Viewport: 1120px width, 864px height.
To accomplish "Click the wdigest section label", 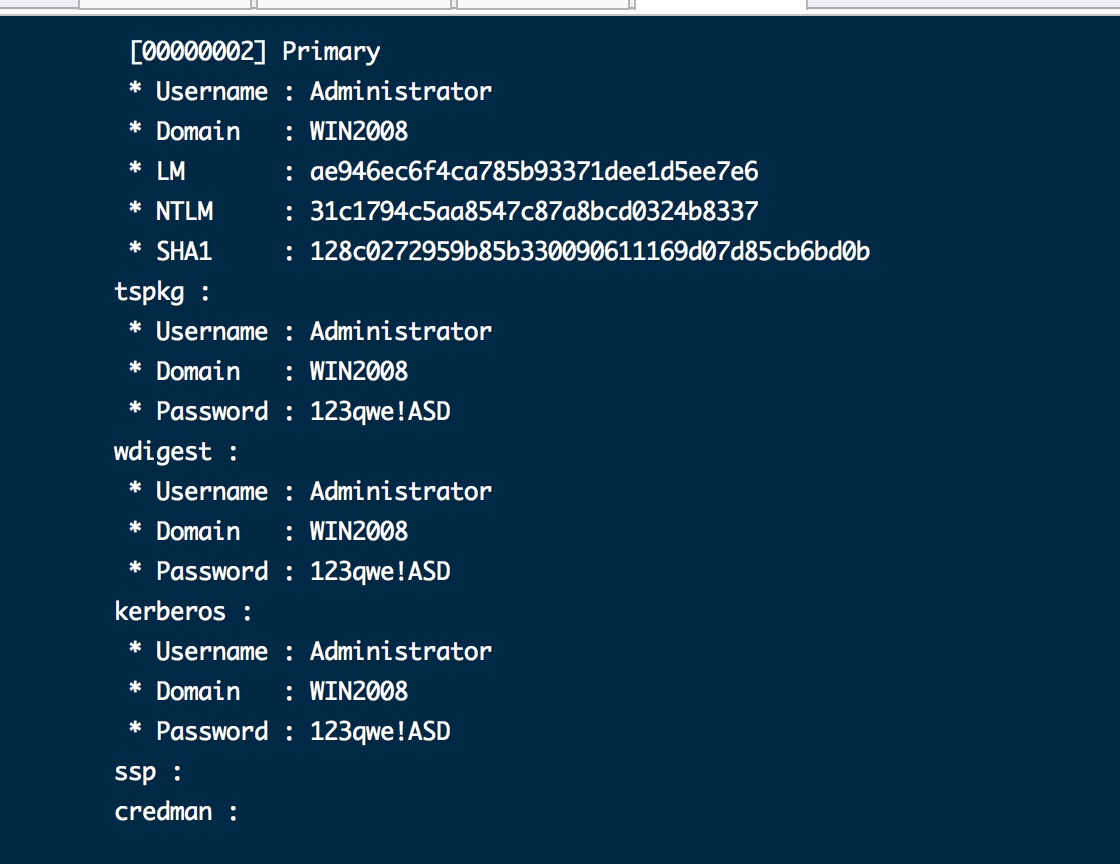I will (163, 452).
